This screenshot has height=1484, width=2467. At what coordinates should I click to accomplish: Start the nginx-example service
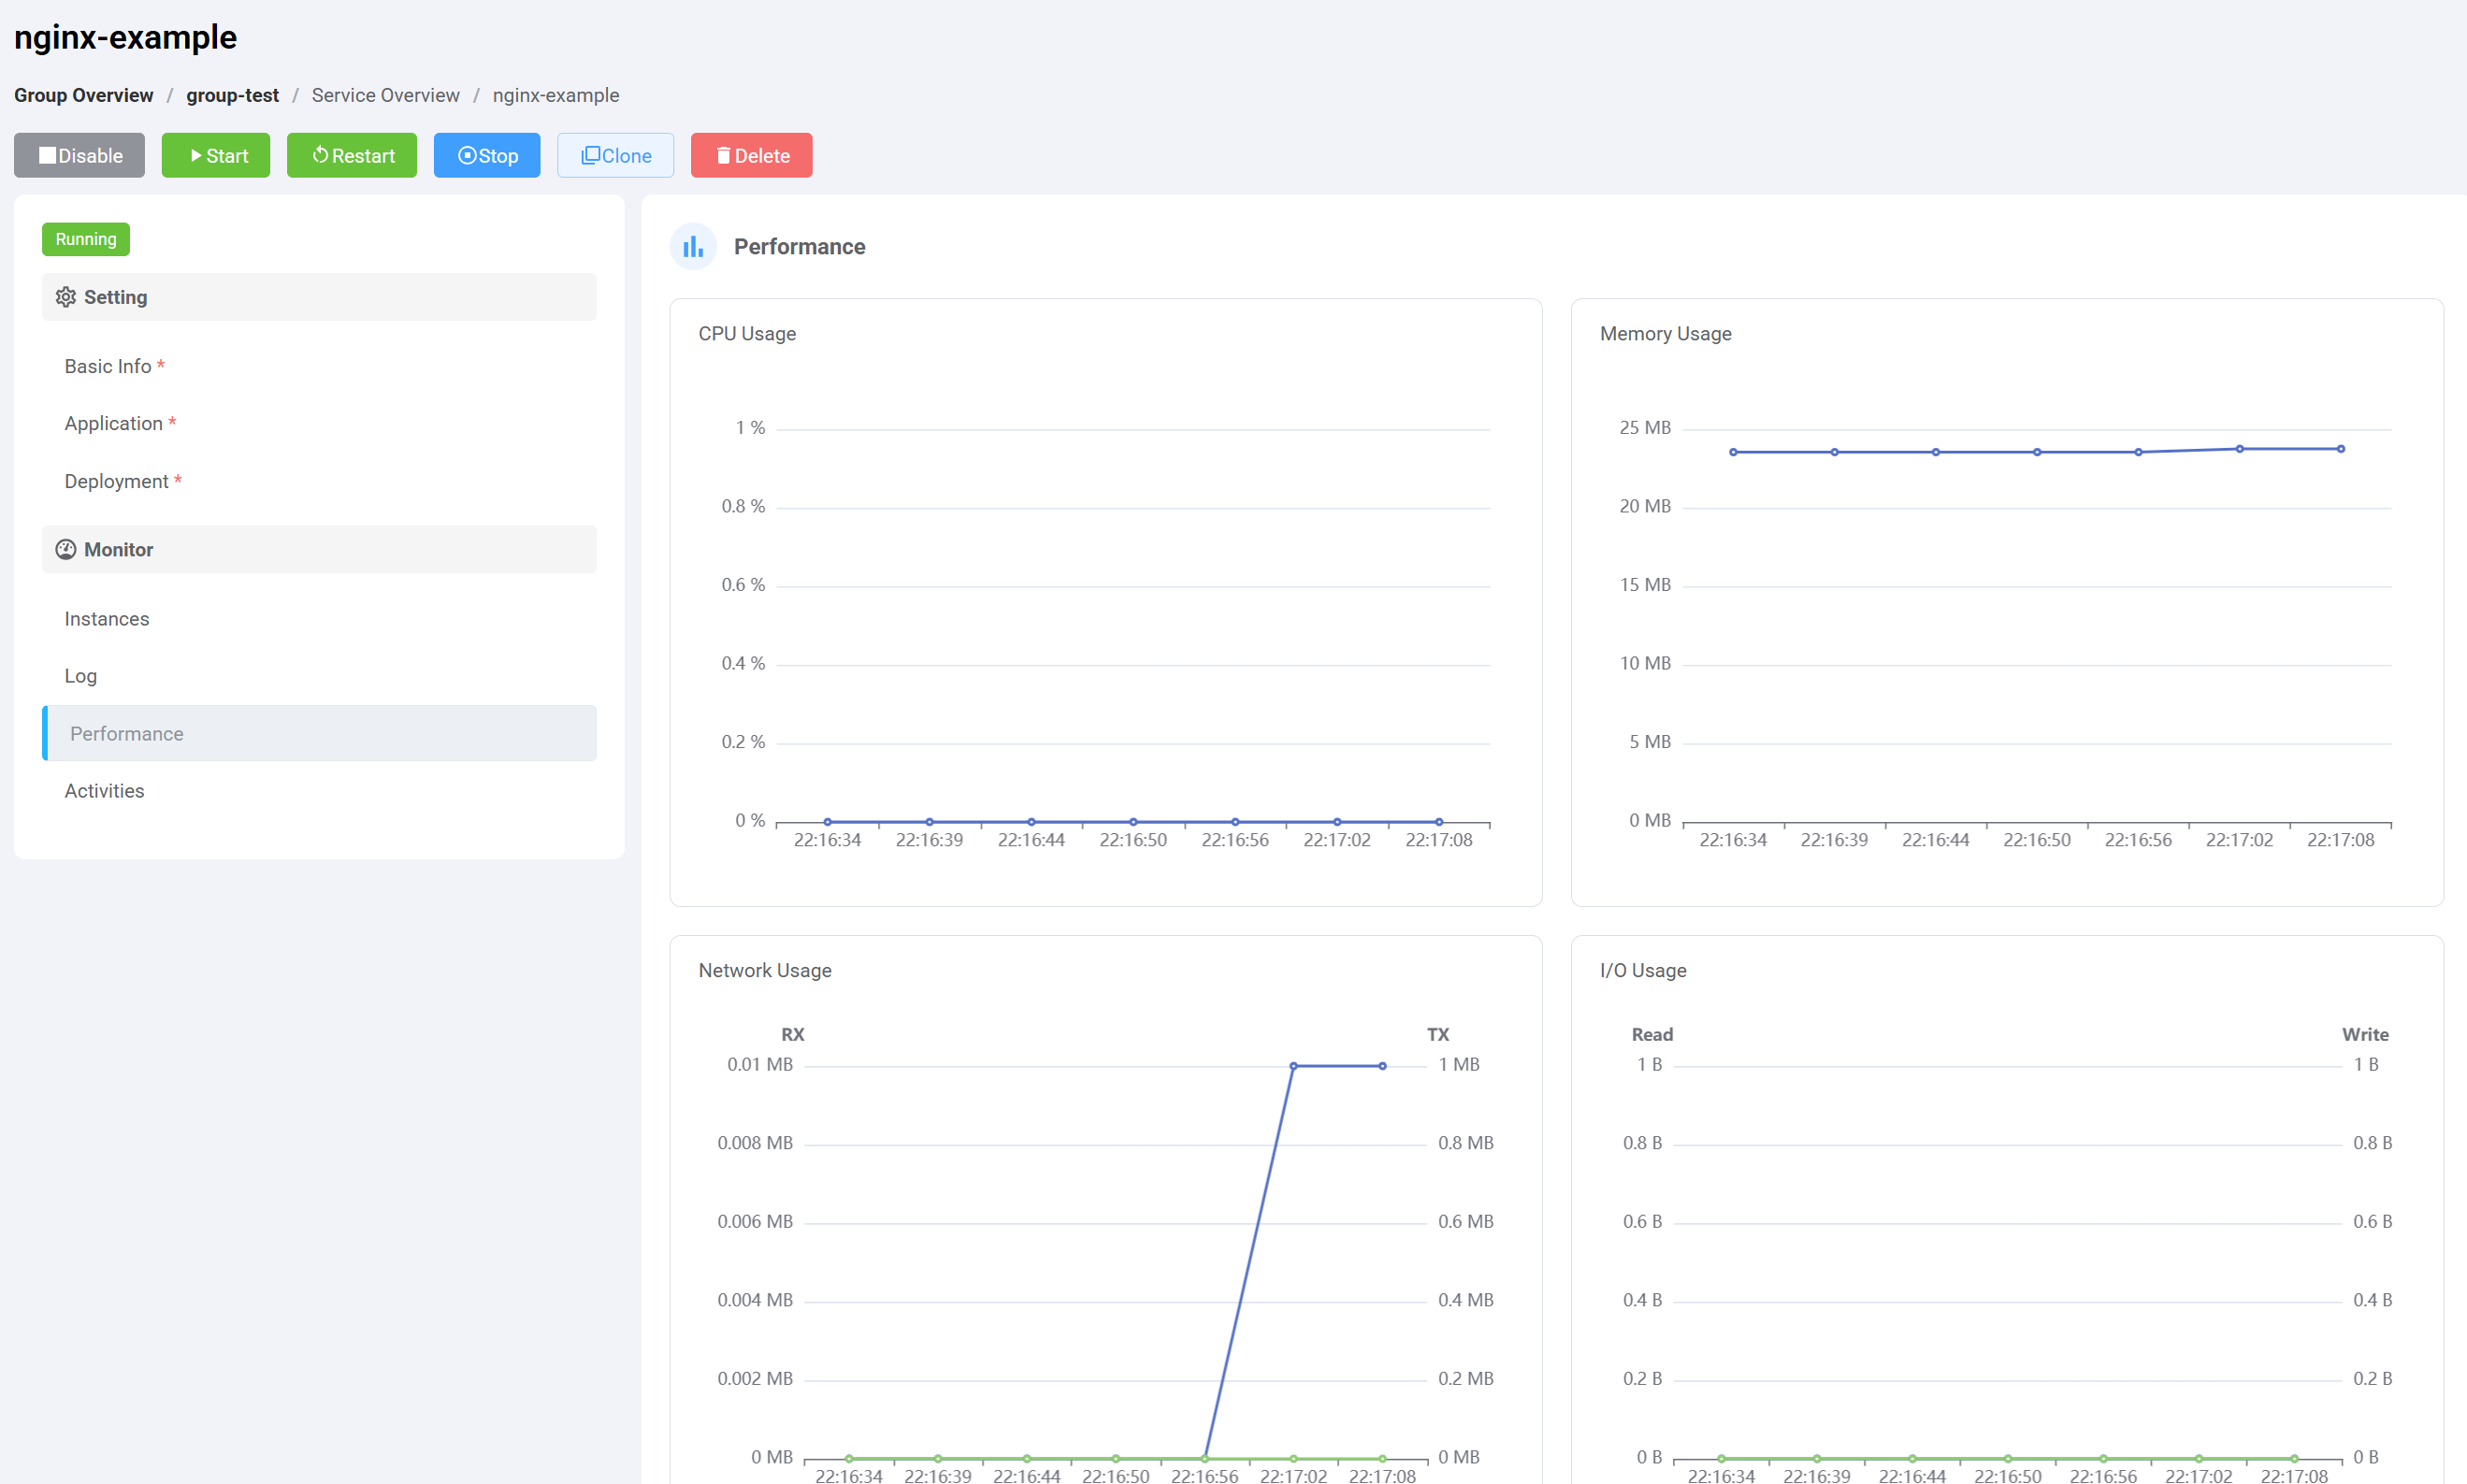[216, 155]
